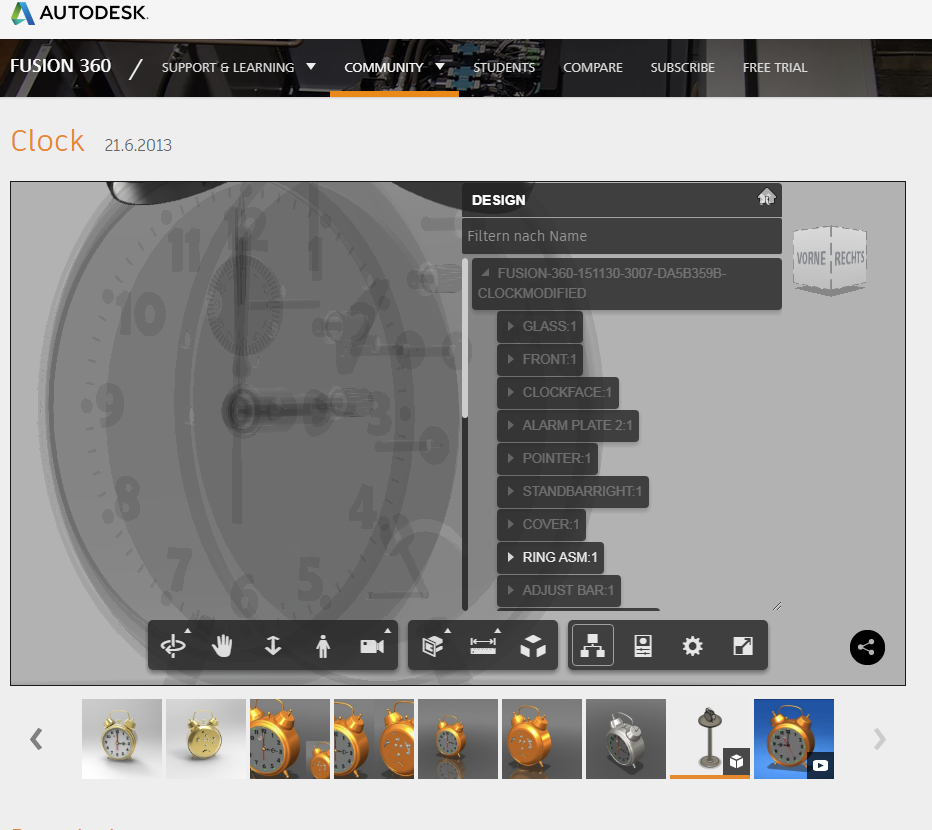Screen dimensions: 932x830
Task: Open the Students menu item
Action: [x=504, y=67]
